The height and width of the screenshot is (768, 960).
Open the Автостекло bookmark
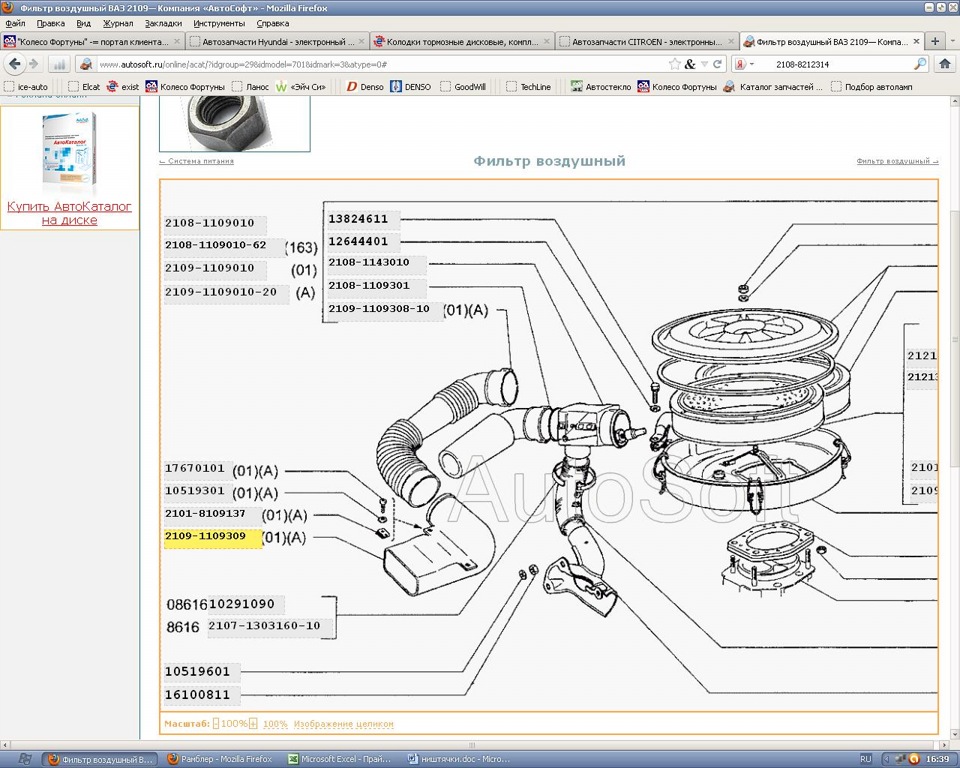coord(601,87)
